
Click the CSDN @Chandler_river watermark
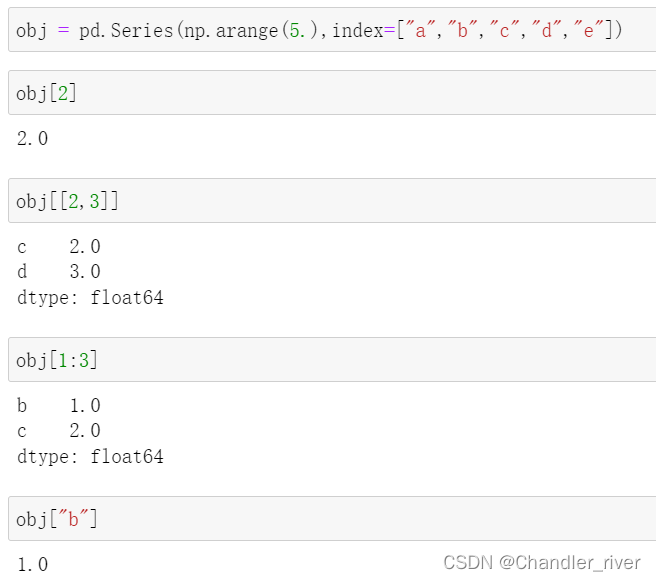tap(542, 563)
